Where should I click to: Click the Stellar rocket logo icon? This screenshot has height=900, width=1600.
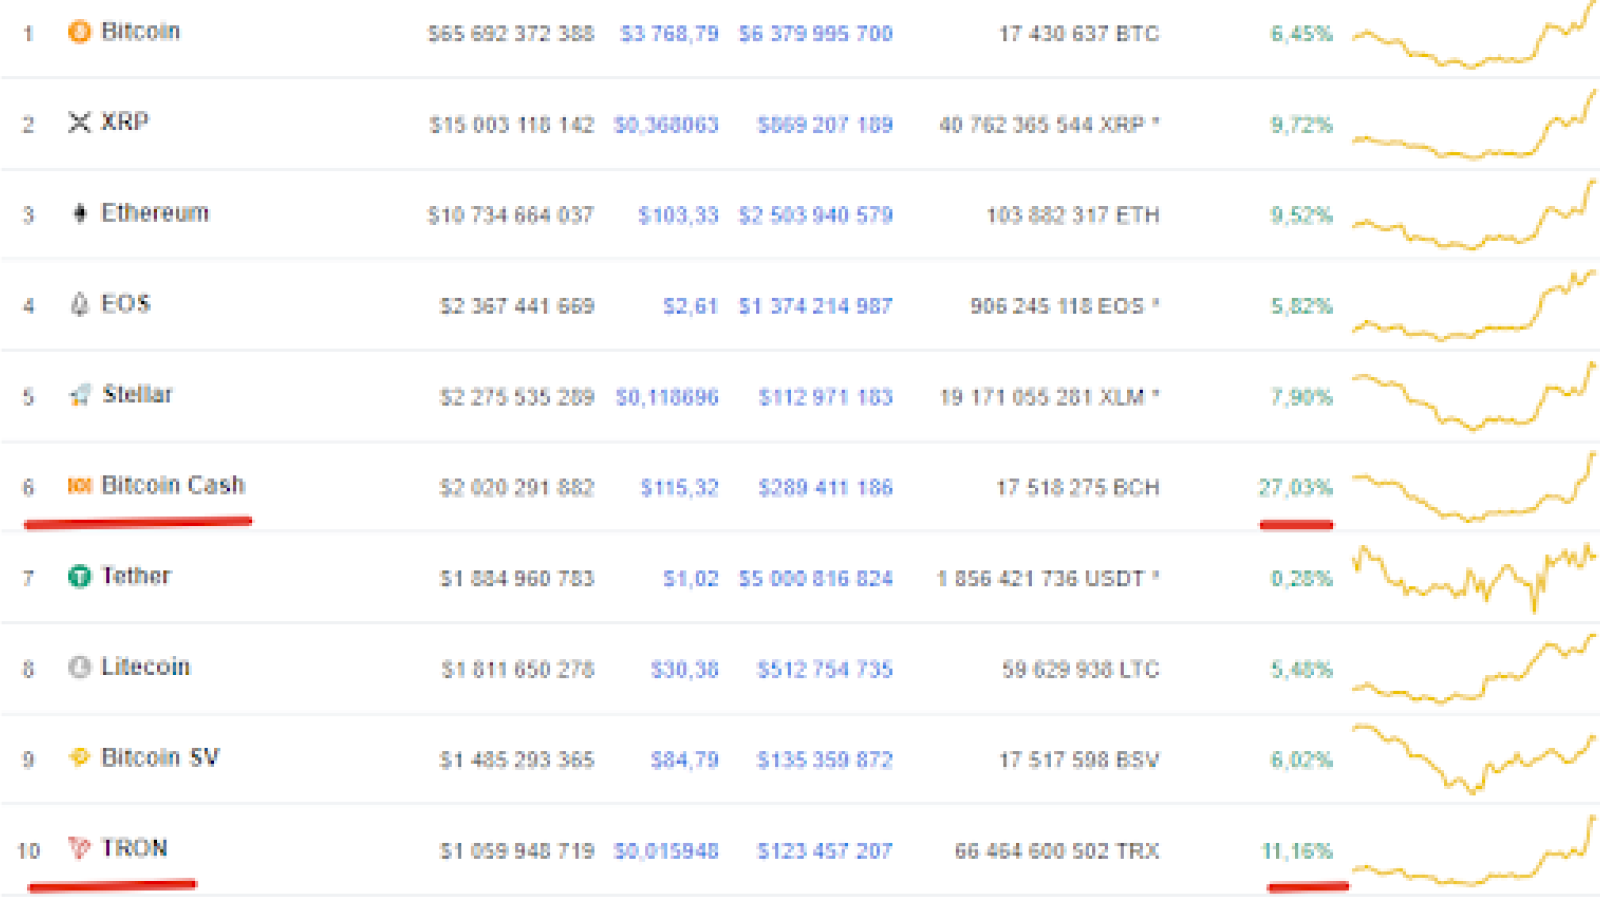pyautogui.click(x=80, y=395)
